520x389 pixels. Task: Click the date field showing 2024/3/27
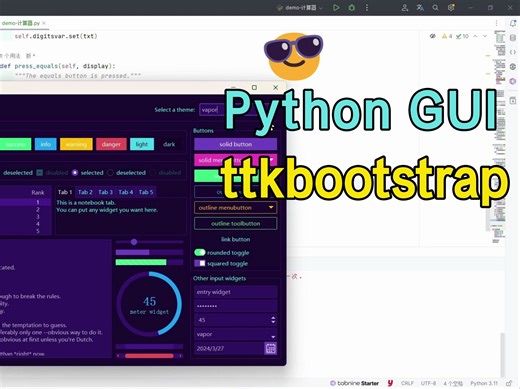(229, 348)
